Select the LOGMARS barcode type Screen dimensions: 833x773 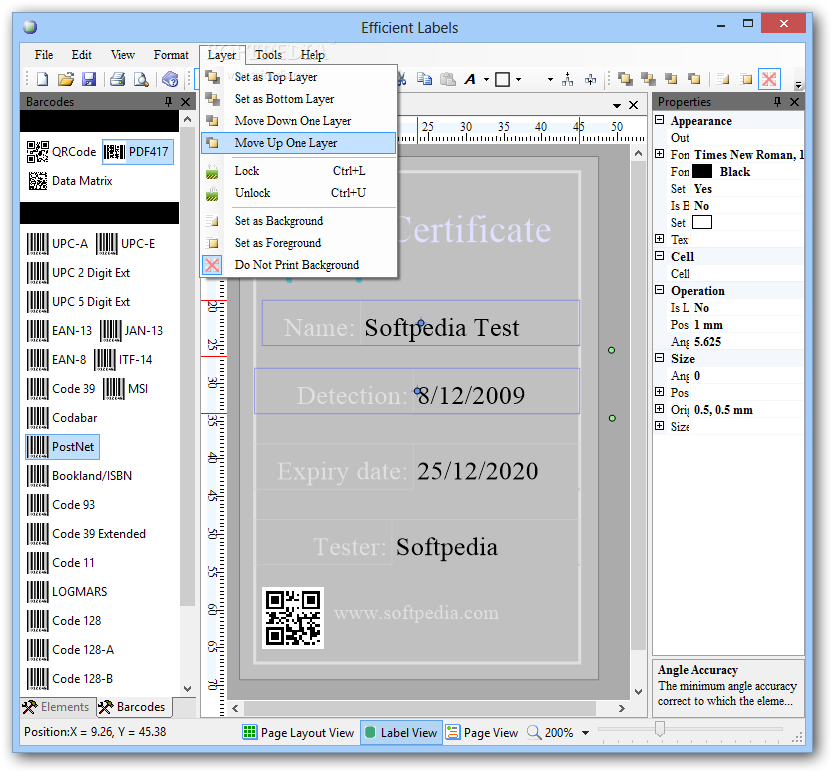67,592
